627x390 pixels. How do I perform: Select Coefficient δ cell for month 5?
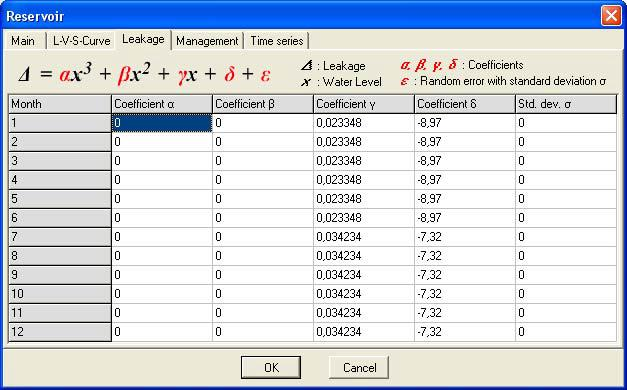(465, 199)
